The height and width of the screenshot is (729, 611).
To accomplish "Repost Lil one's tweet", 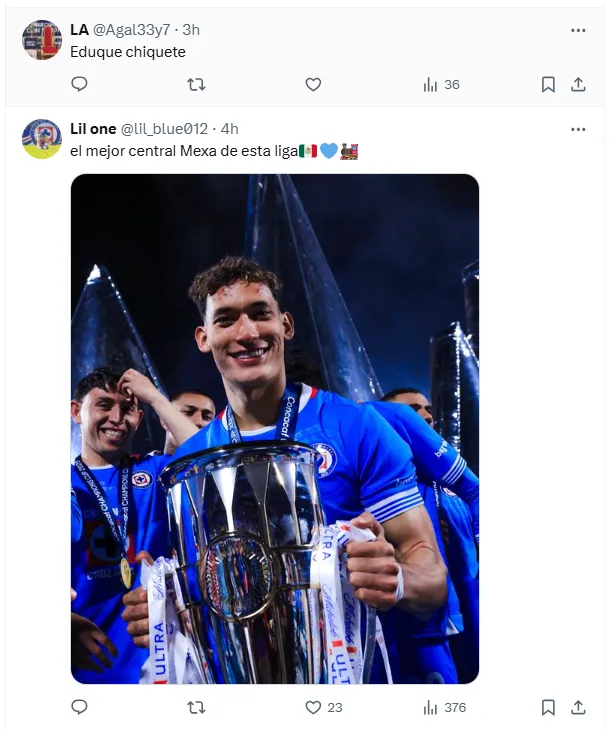I will [x=196, y=707].
